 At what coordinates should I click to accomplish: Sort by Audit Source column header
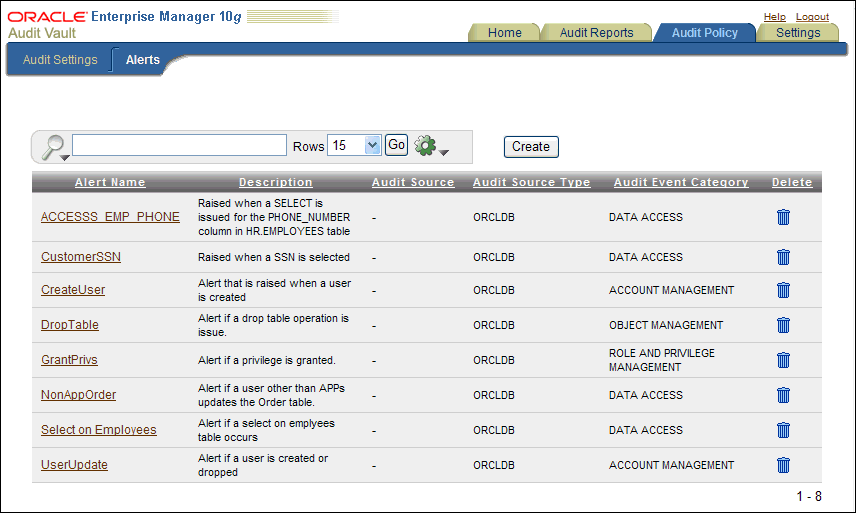click(413, 182)
